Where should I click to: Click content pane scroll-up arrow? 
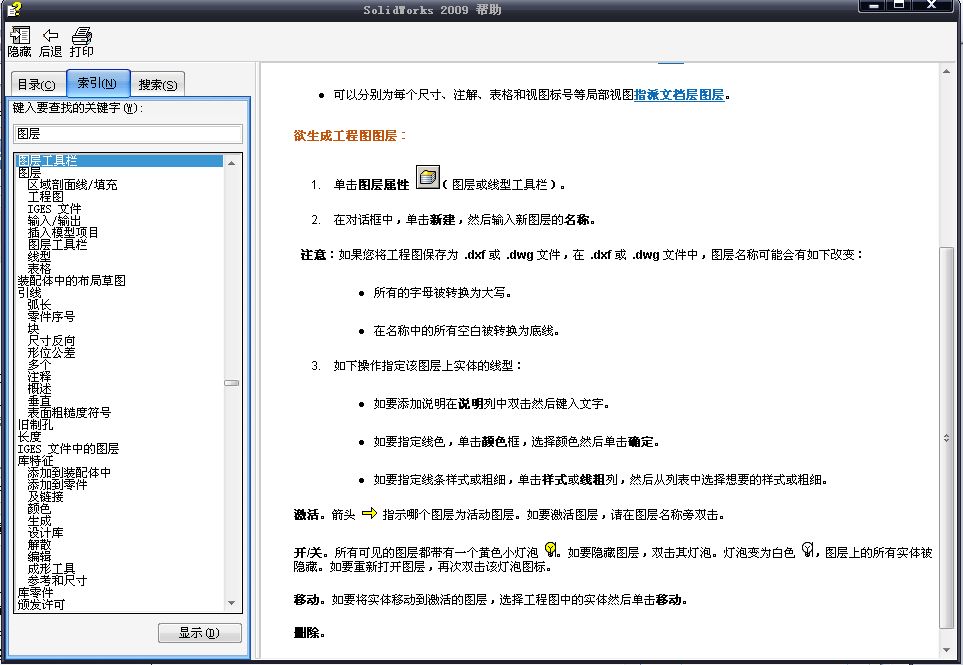[946, 71]
